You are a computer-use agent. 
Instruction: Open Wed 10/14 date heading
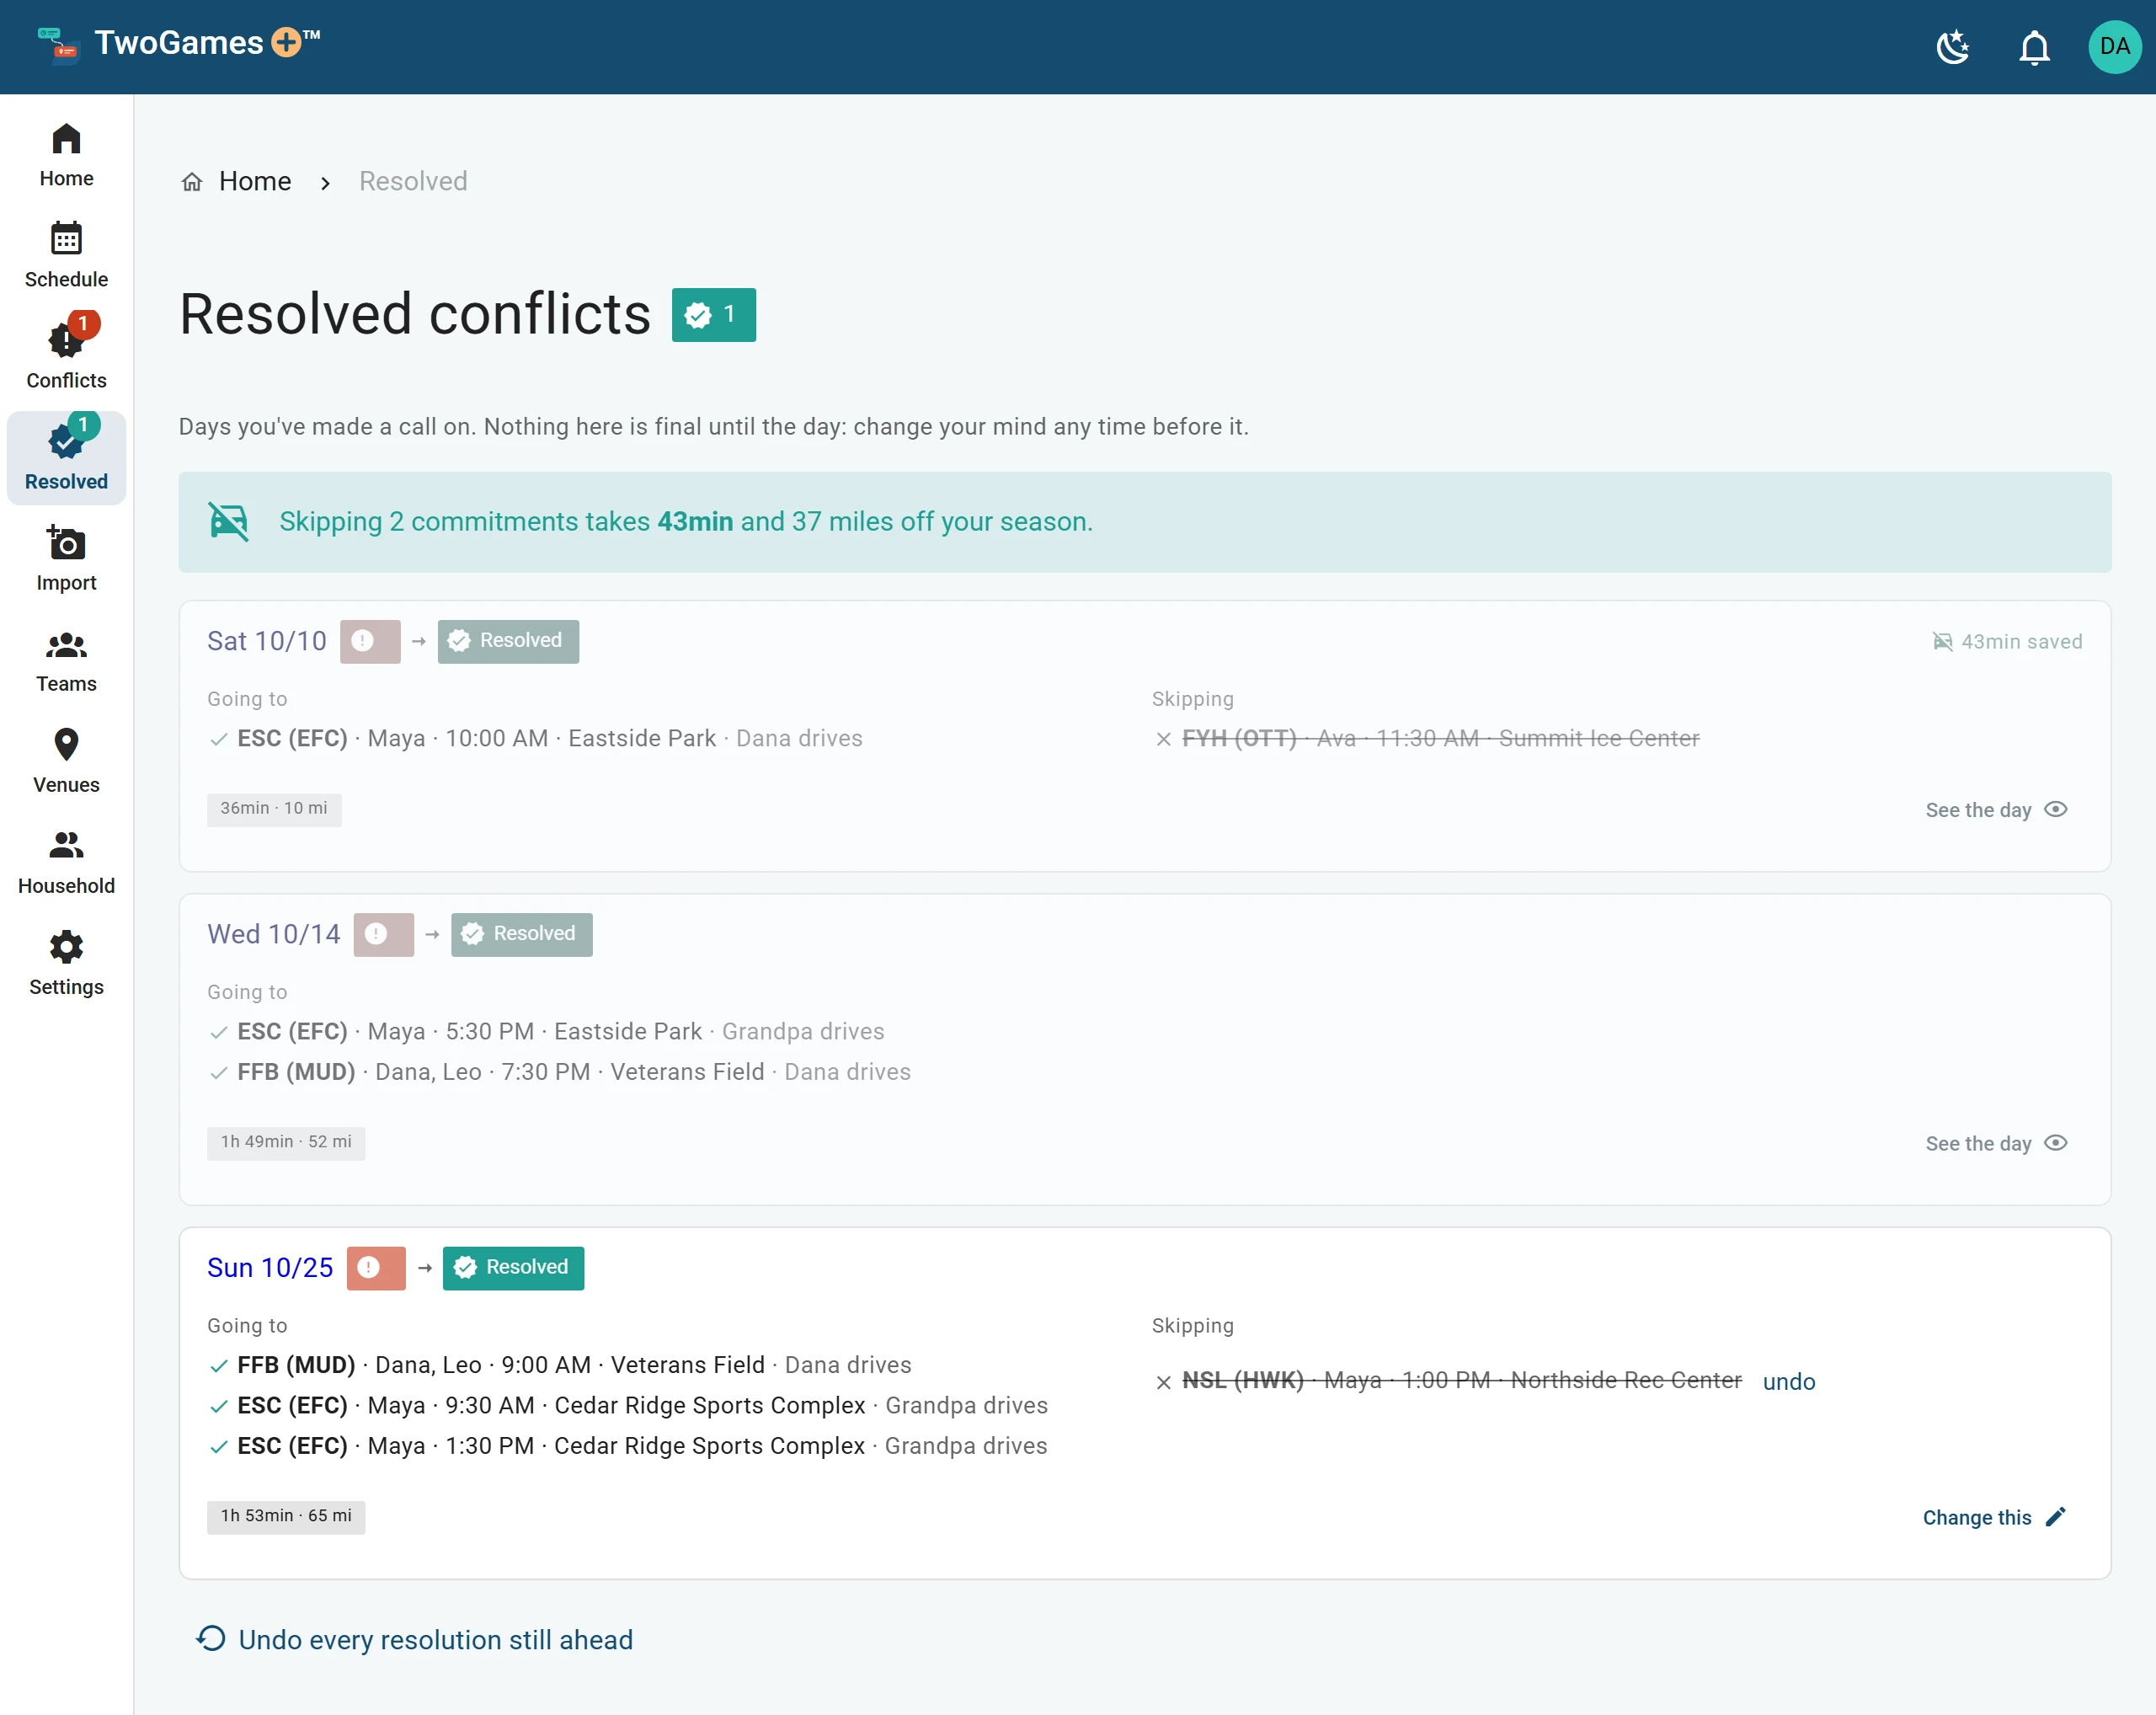(274, 934)
